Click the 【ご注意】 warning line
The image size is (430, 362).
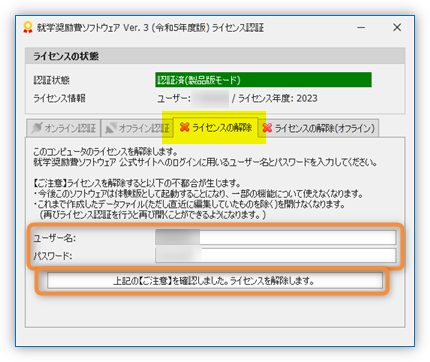pyautogui.click(x=137, y=183)
